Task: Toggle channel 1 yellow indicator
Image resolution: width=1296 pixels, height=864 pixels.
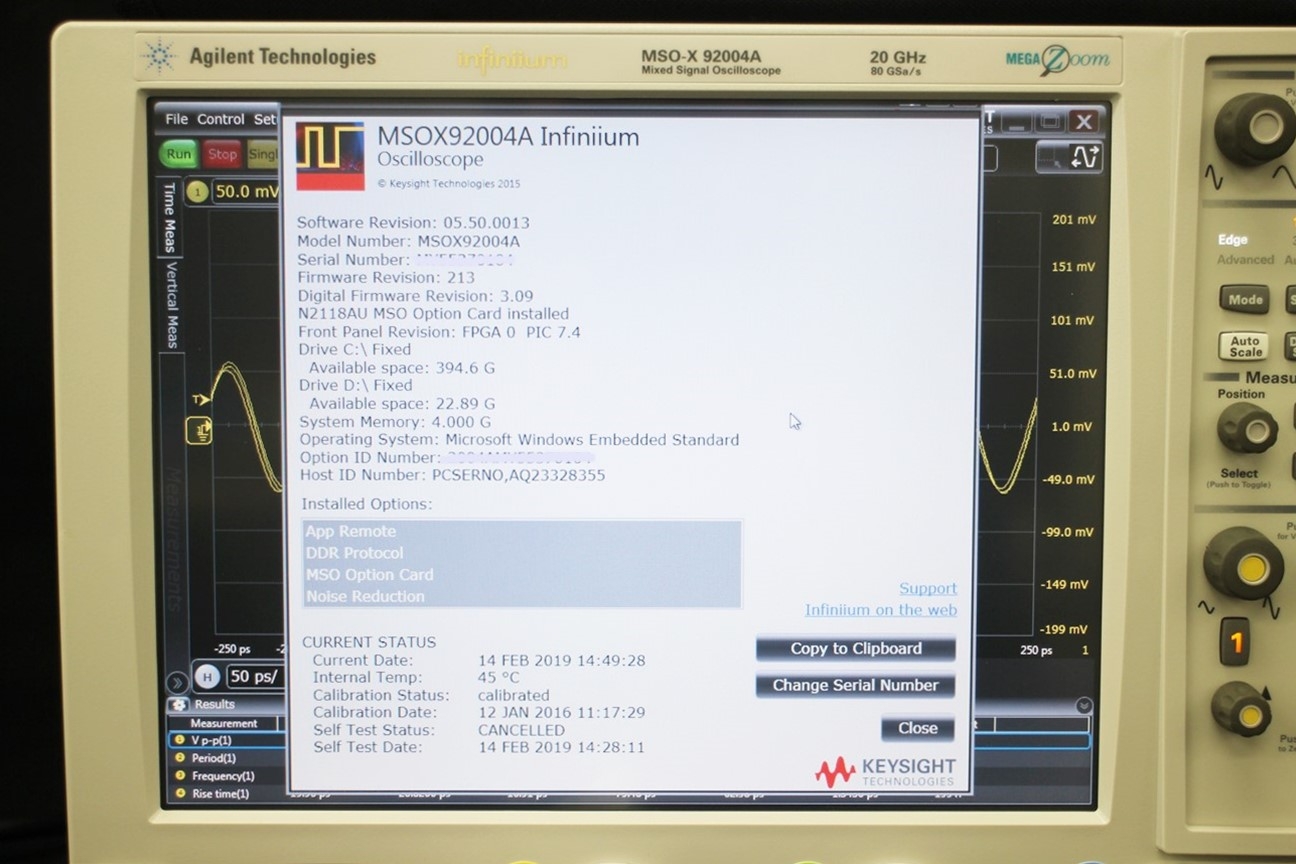Action: [197, 192]
